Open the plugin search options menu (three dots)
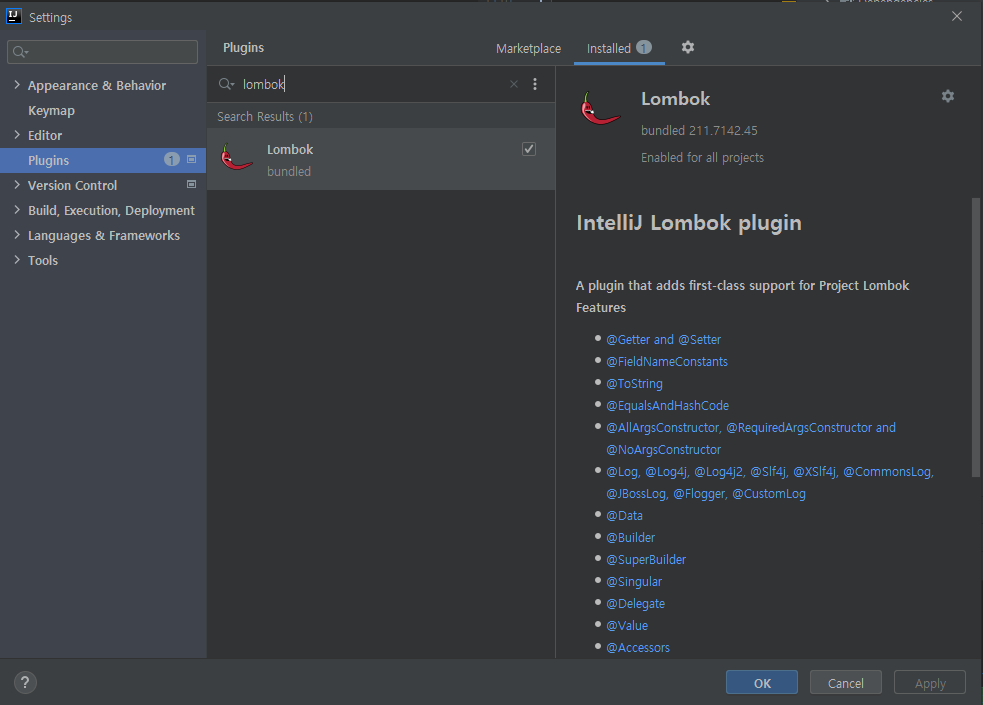 (x=535, y=84)
